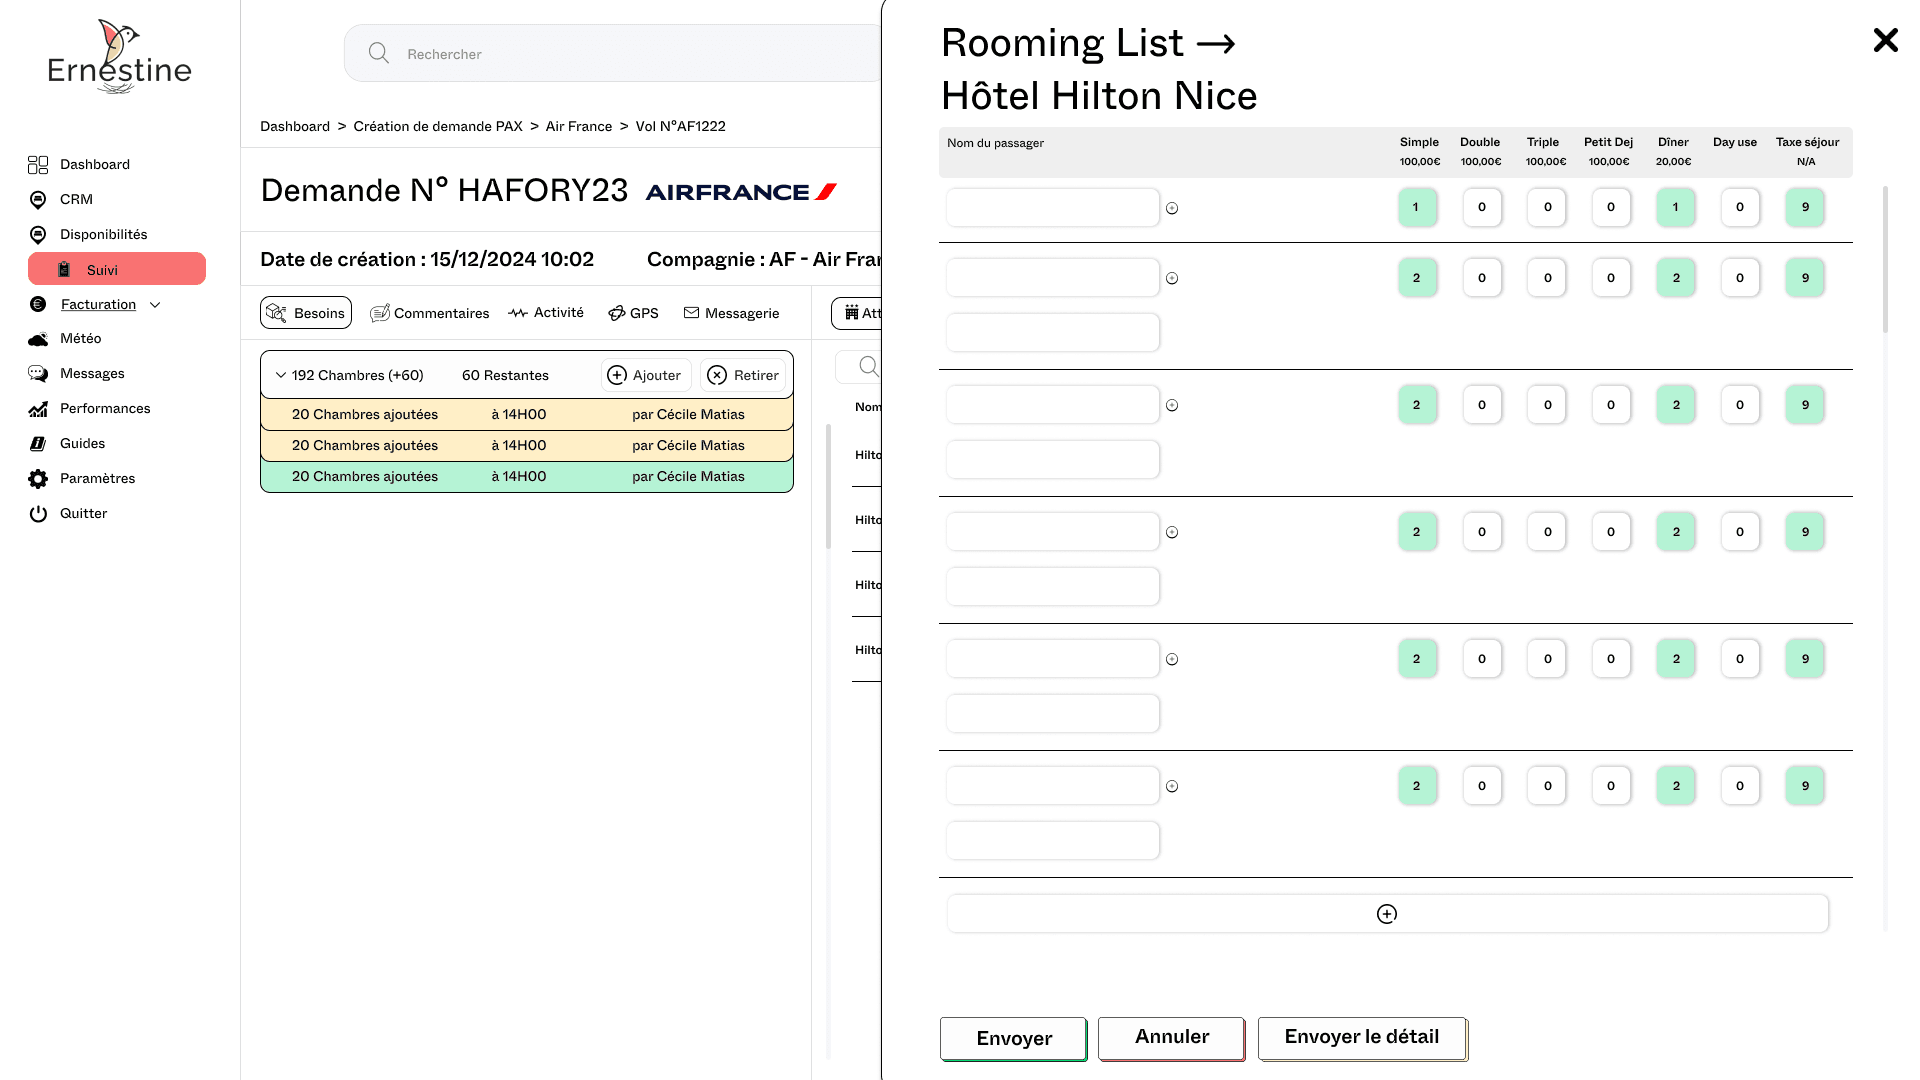
Task: Toggle Dîner value 2 in second row
Action: click(1676, 278)
